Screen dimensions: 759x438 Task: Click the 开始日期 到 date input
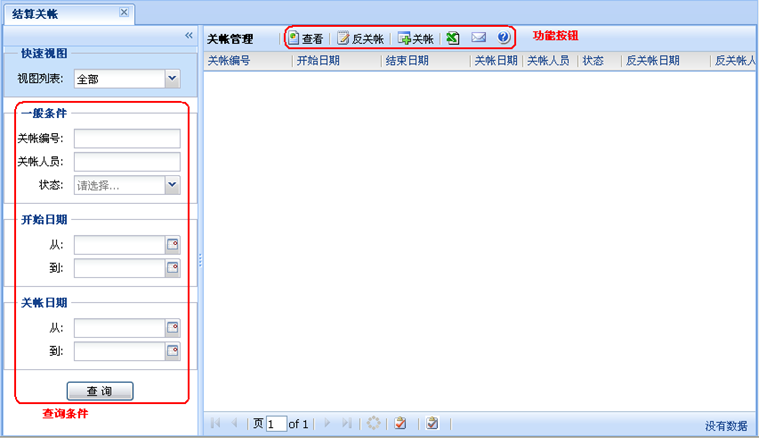120,268
